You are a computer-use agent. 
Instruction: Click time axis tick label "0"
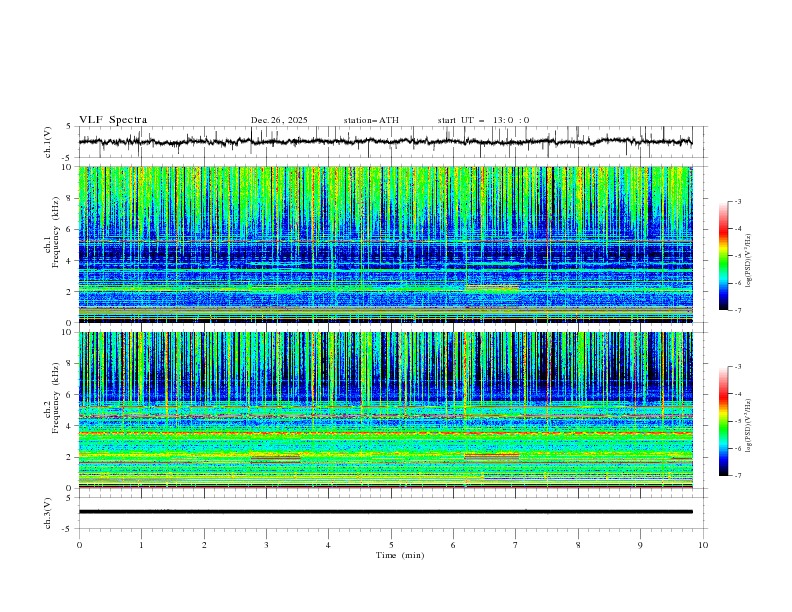tap(79, 545)
